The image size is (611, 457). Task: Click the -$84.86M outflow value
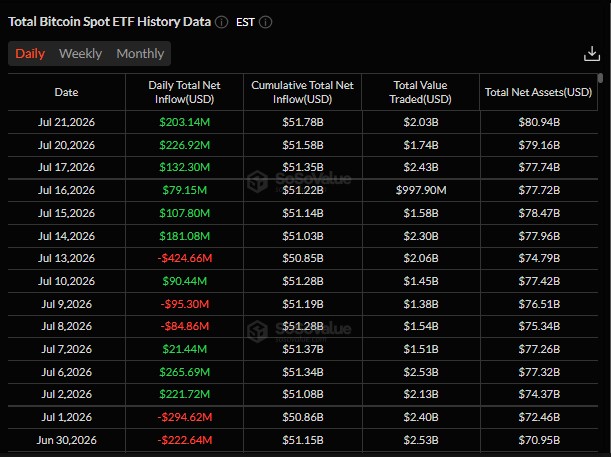pos(185,326)
